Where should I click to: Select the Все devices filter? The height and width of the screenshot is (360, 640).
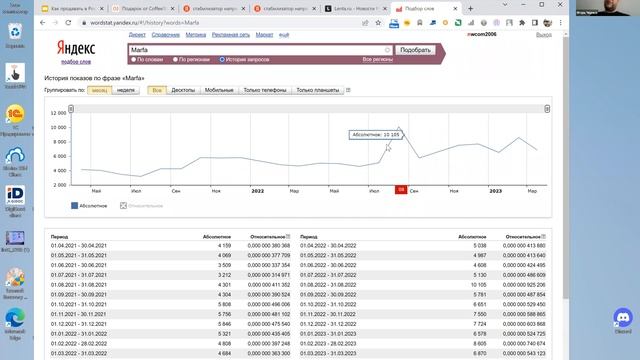point(157,90)
